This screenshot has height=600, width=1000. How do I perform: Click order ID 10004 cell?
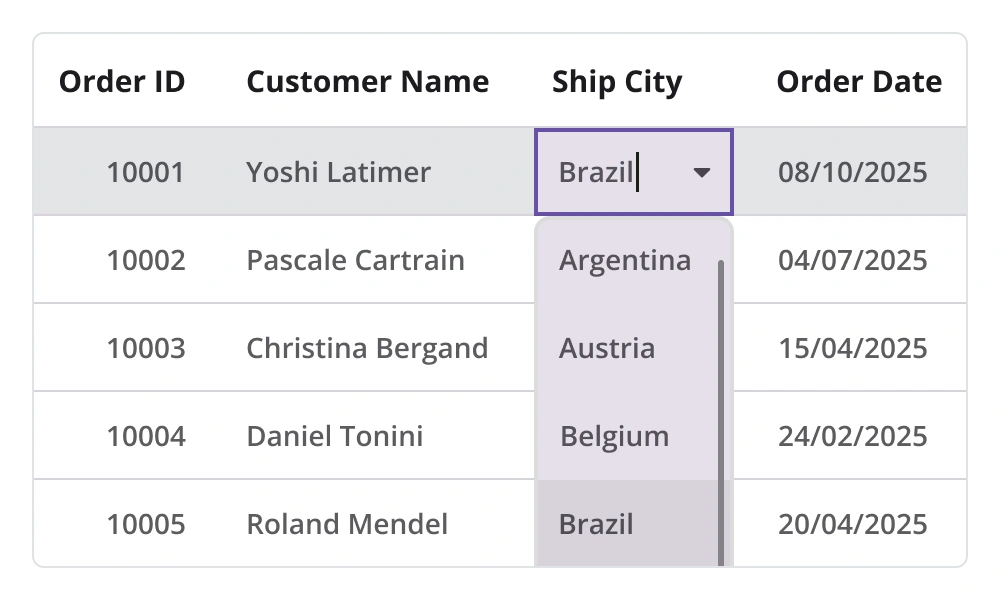coord(146,436)
